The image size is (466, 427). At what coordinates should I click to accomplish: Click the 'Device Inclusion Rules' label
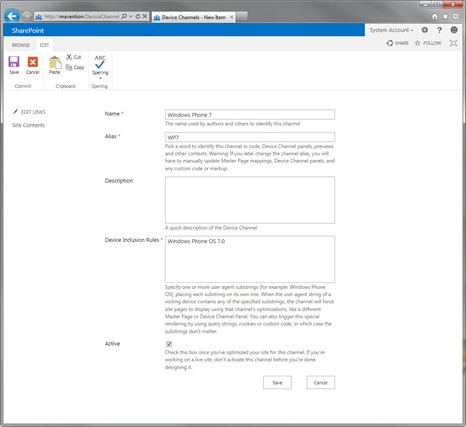(132, 240)
